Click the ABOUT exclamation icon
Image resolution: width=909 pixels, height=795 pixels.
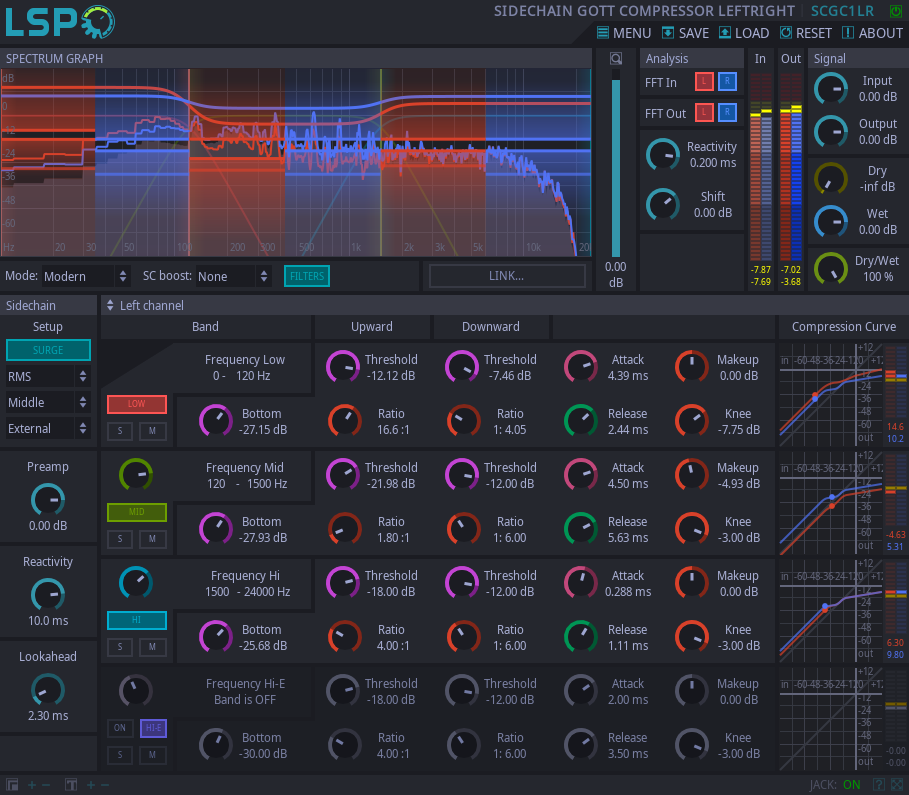[x=848, y=32]
